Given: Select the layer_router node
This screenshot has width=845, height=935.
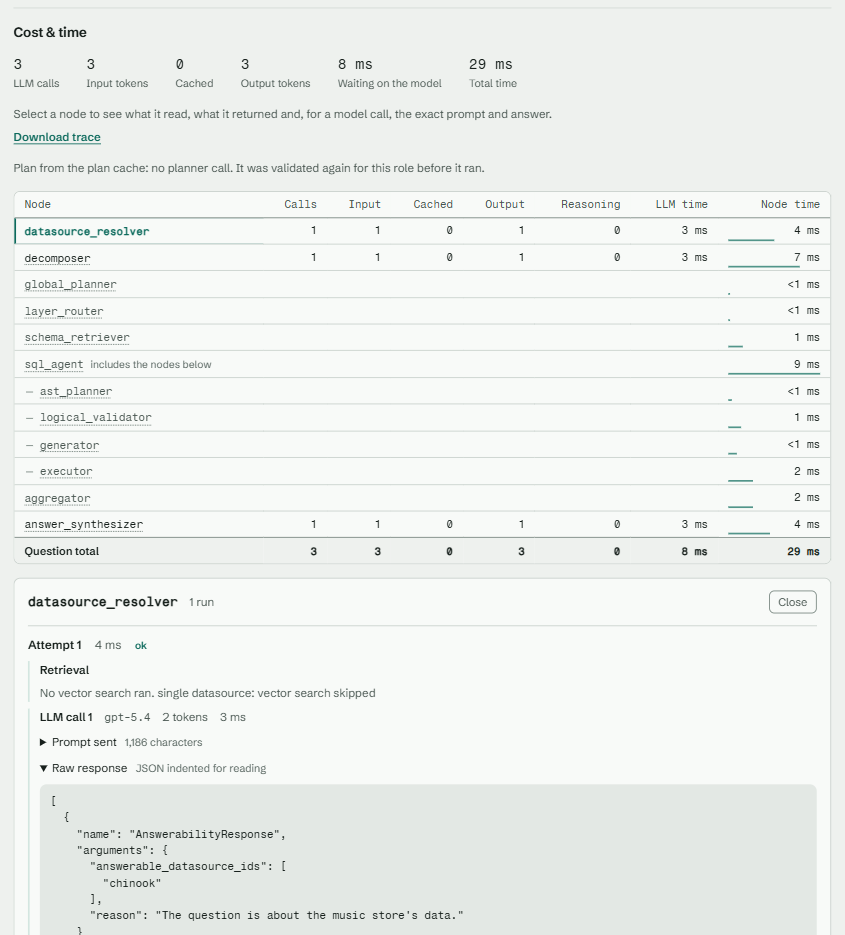Looking at the screenshot, I should point(64,311).
